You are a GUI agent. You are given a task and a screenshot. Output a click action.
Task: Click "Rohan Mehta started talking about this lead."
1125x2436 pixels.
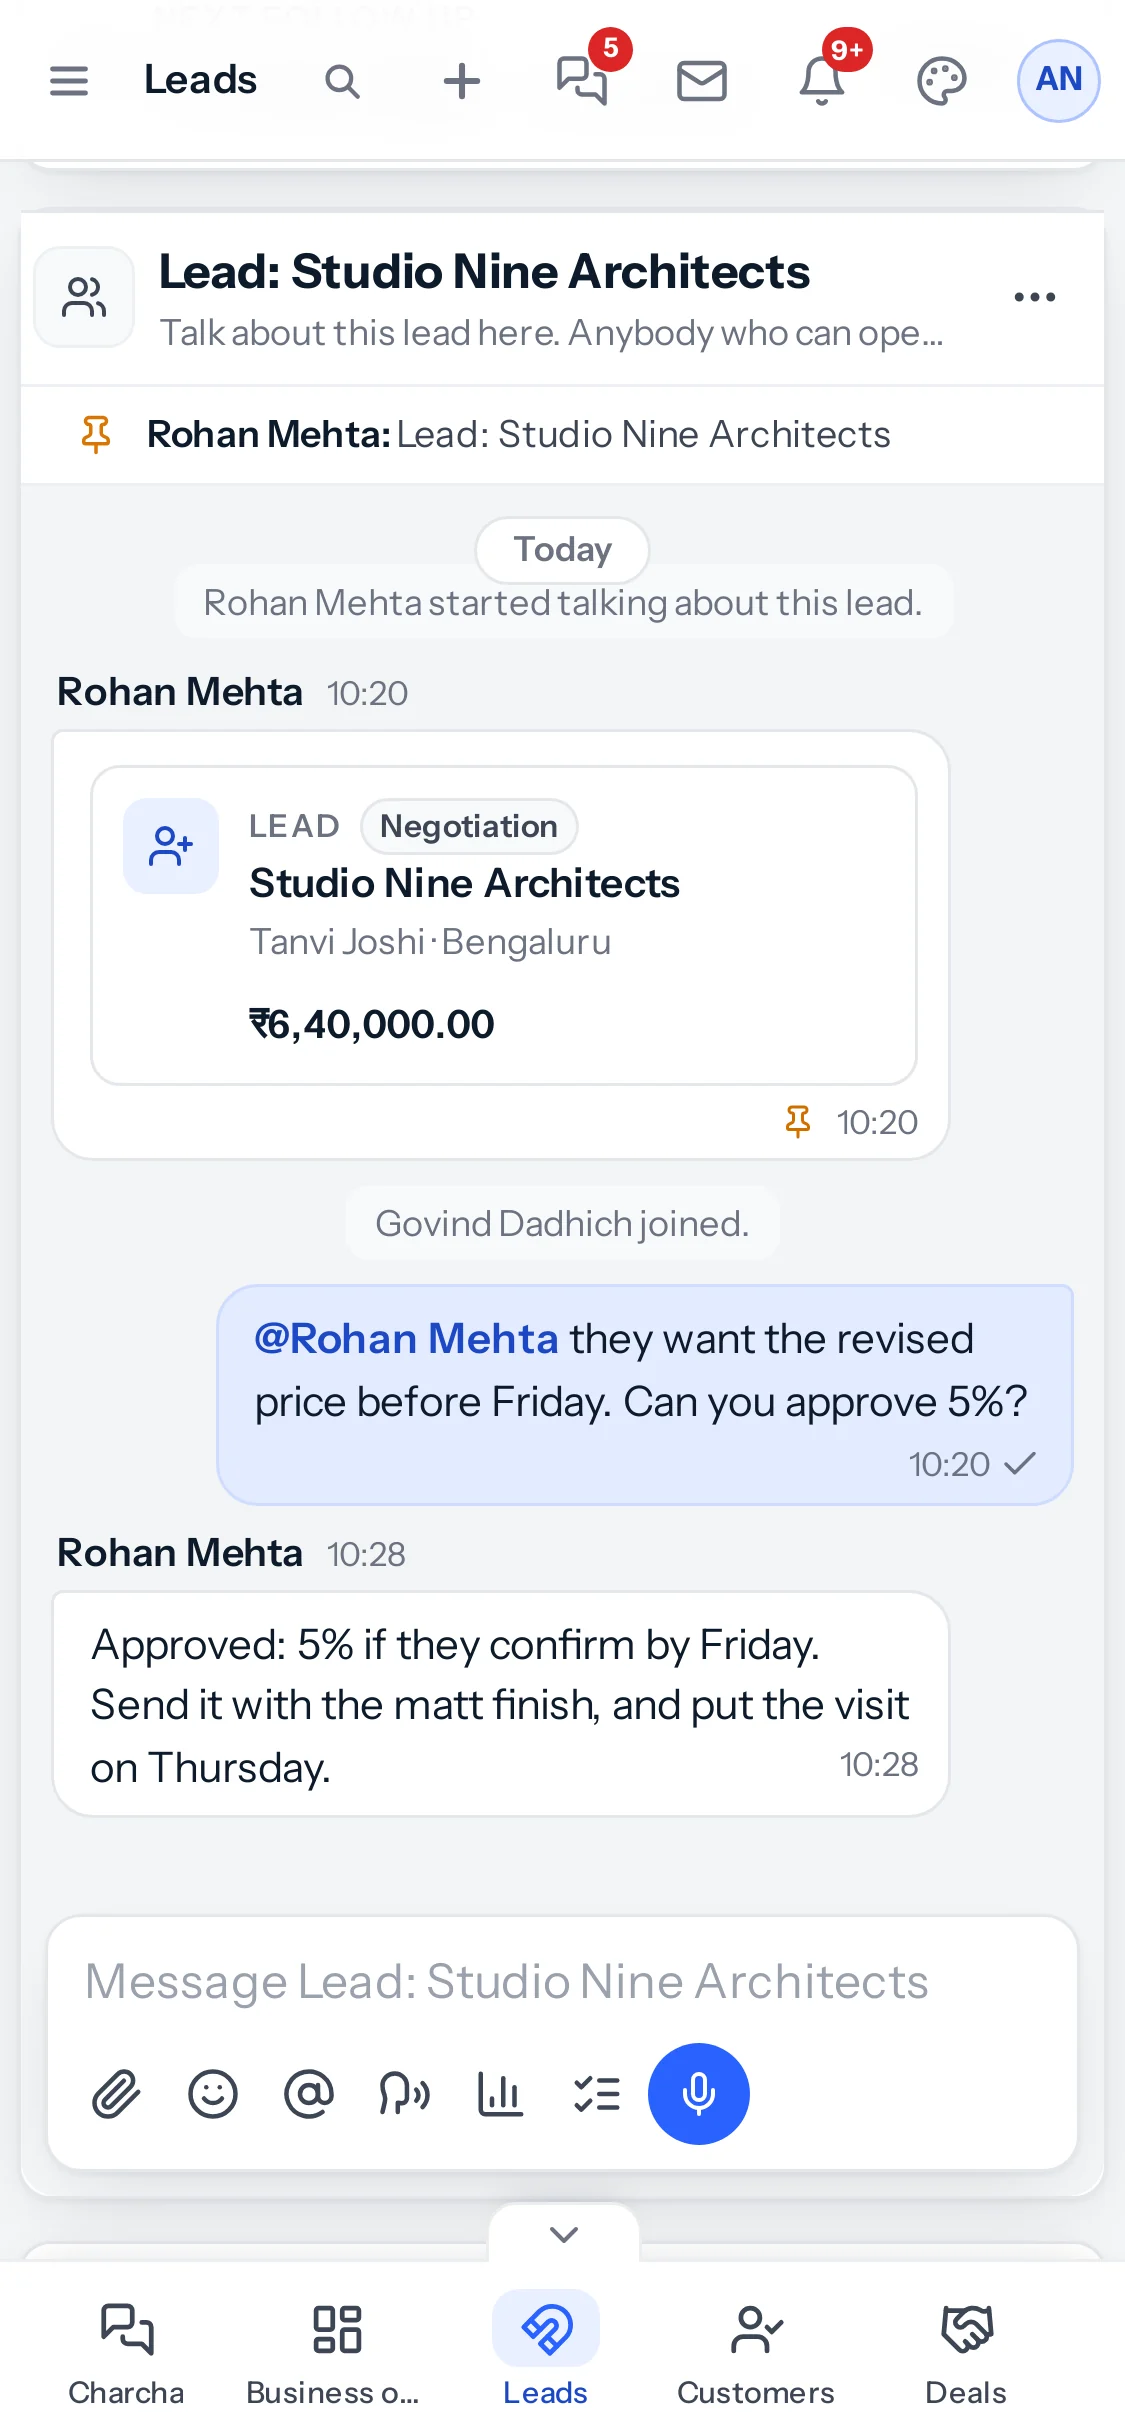point(563,603)
